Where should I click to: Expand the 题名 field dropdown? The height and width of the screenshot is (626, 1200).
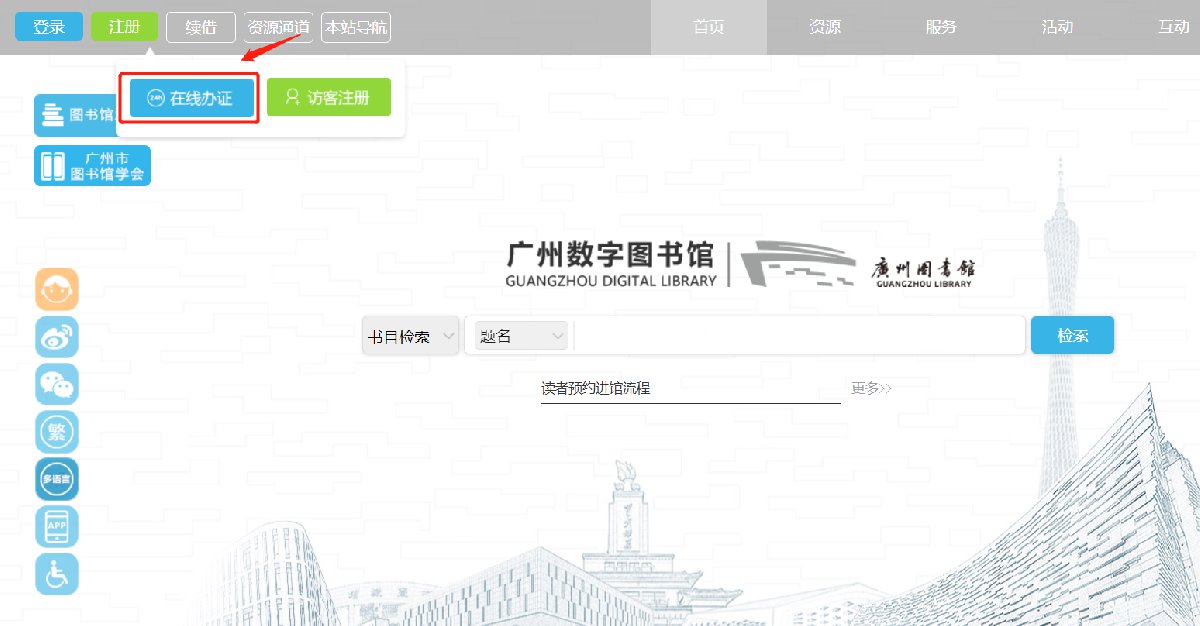click(521, 336)
